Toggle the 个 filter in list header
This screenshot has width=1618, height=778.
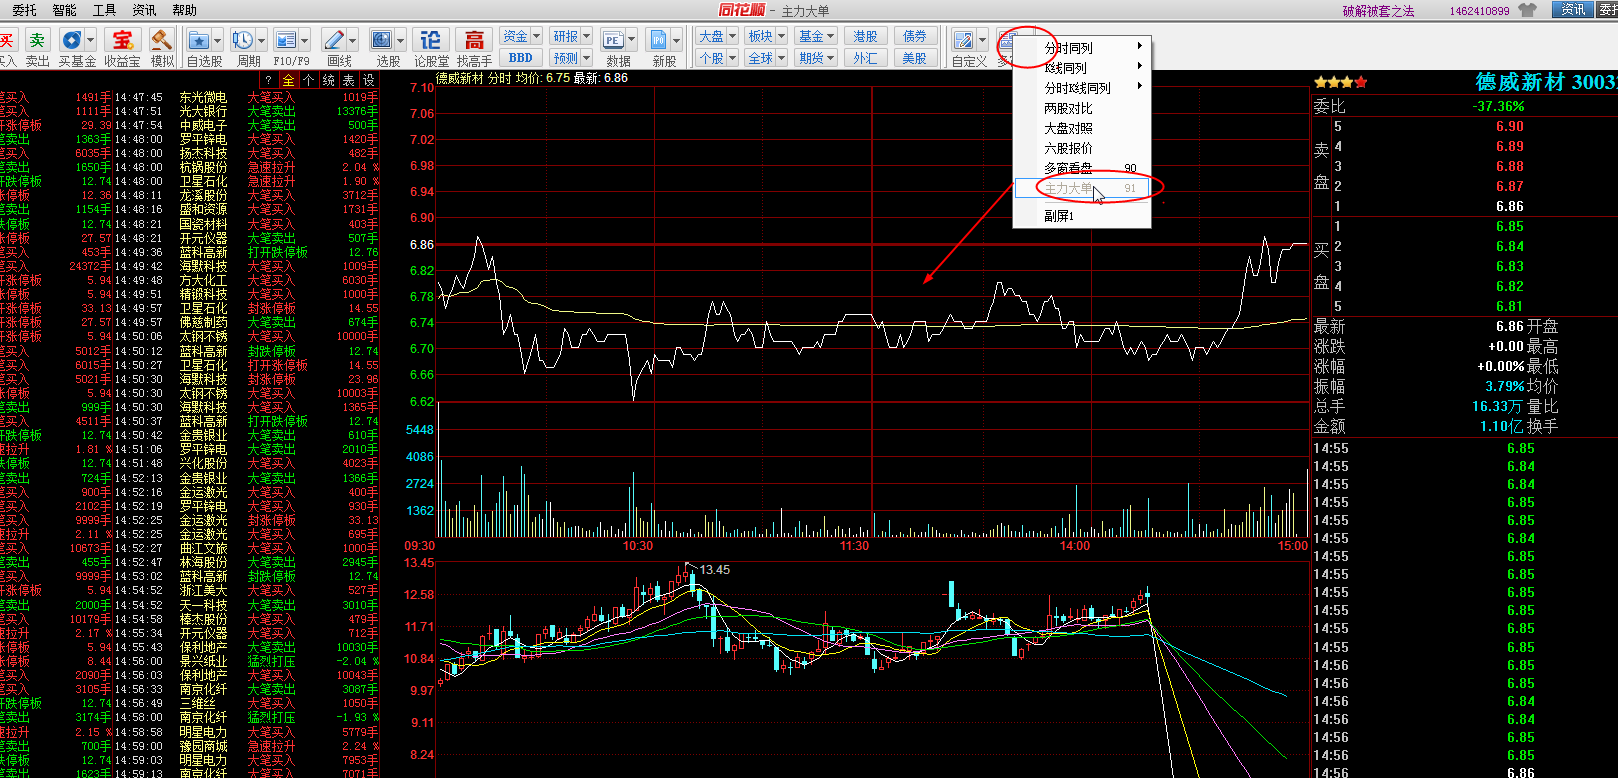308,80
